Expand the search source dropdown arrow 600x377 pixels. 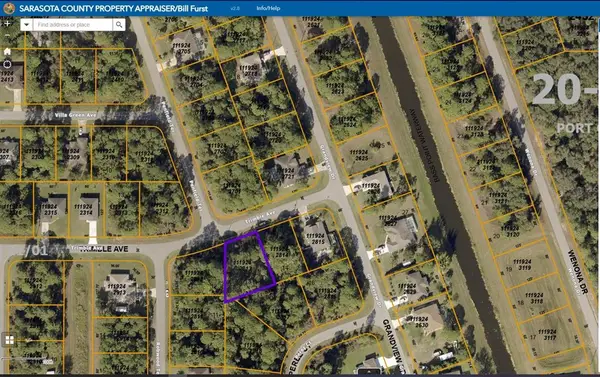(26, 25)
